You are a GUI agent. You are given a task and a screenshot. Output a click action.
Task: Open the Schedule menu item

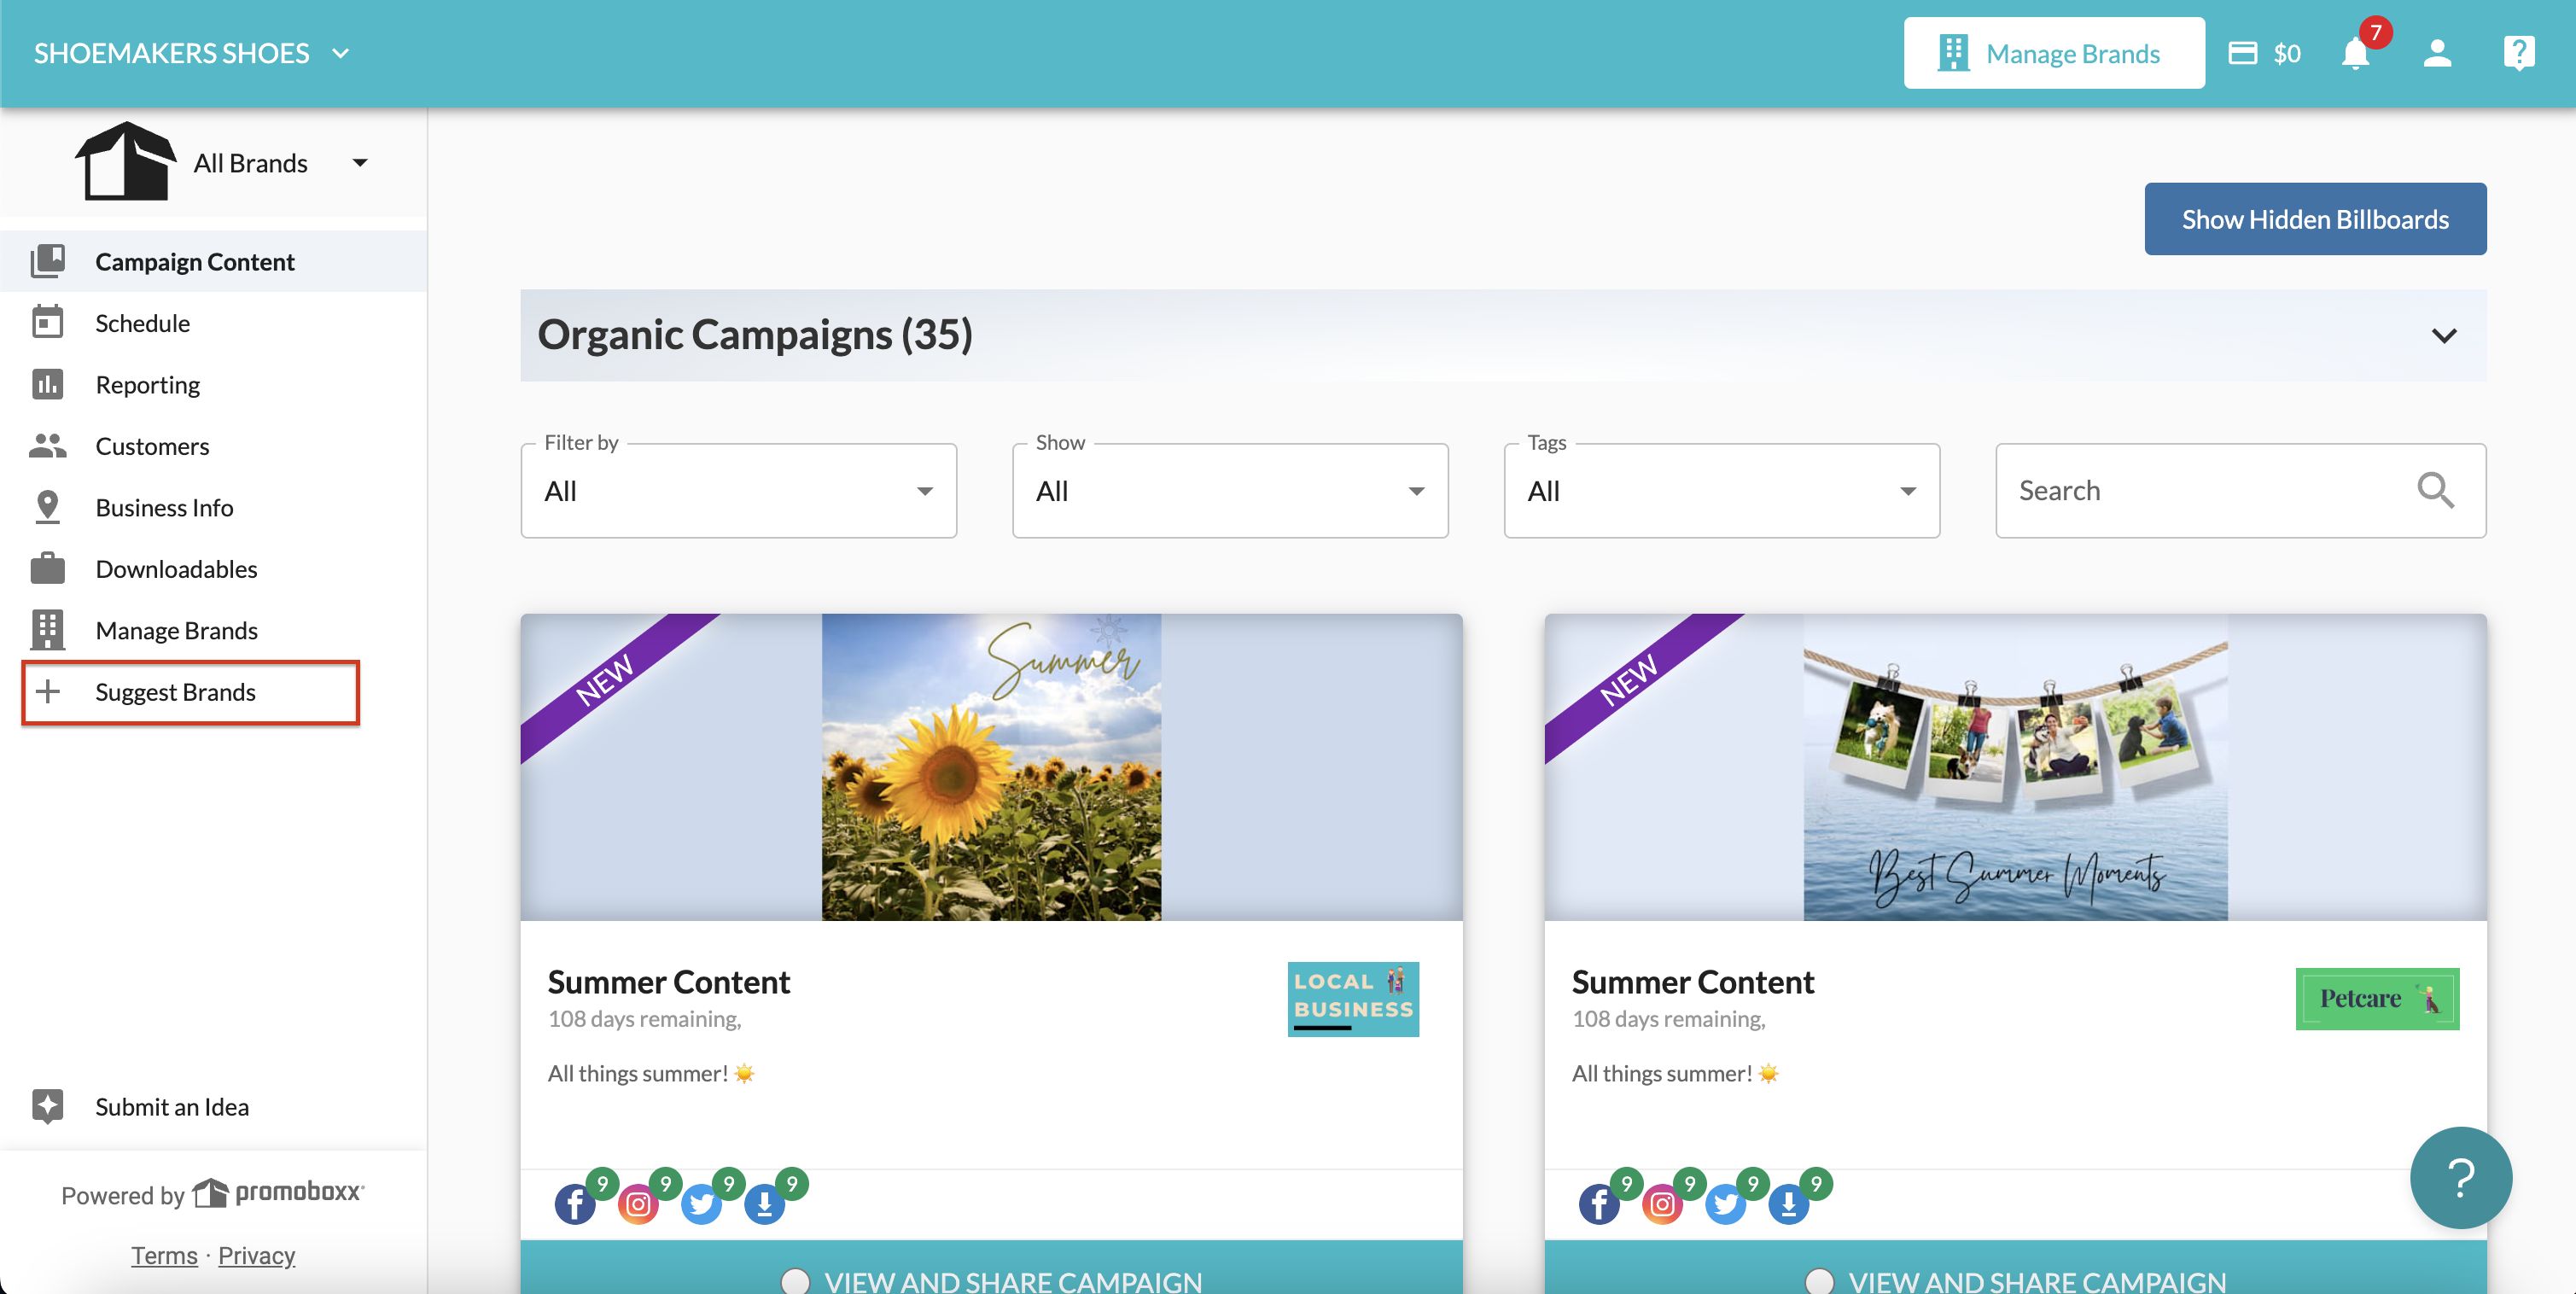click(213, 322)
